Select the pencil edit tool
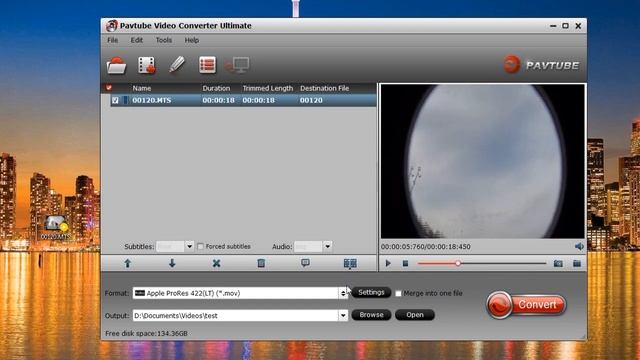The height and width of the screenshot is (360, 640). coord(177,65)
